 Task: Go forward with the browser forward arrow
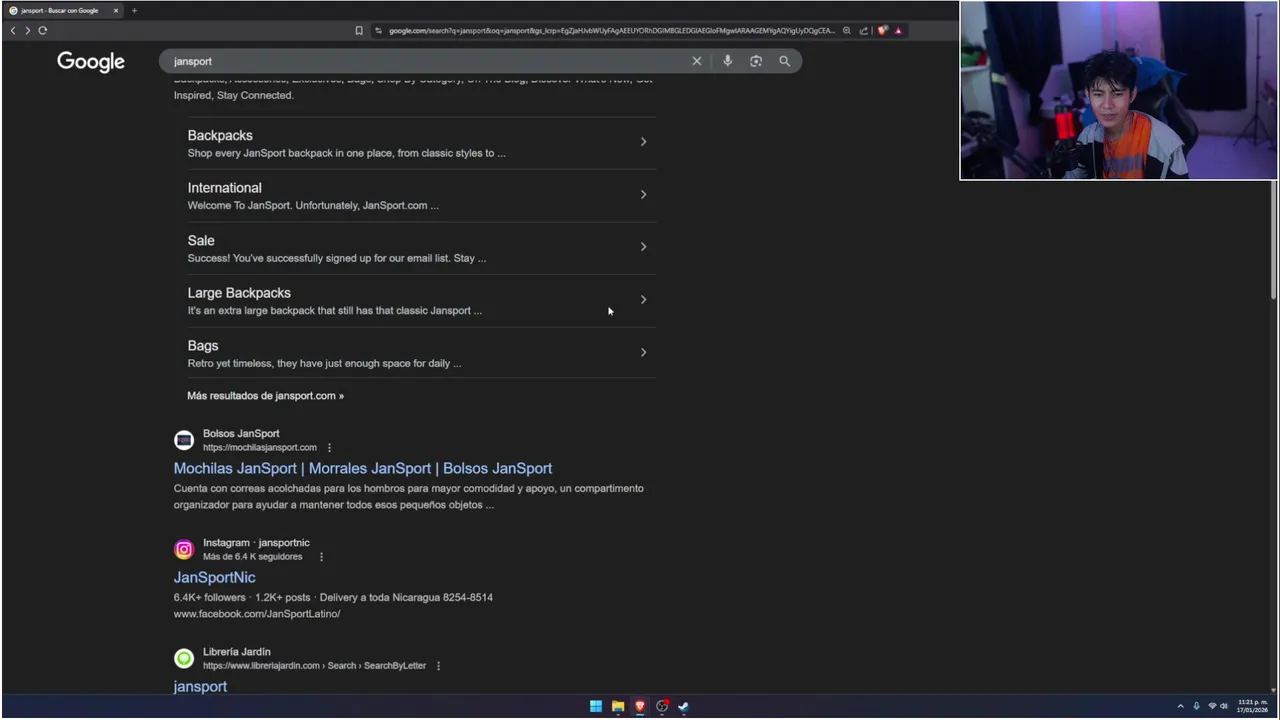27,30
